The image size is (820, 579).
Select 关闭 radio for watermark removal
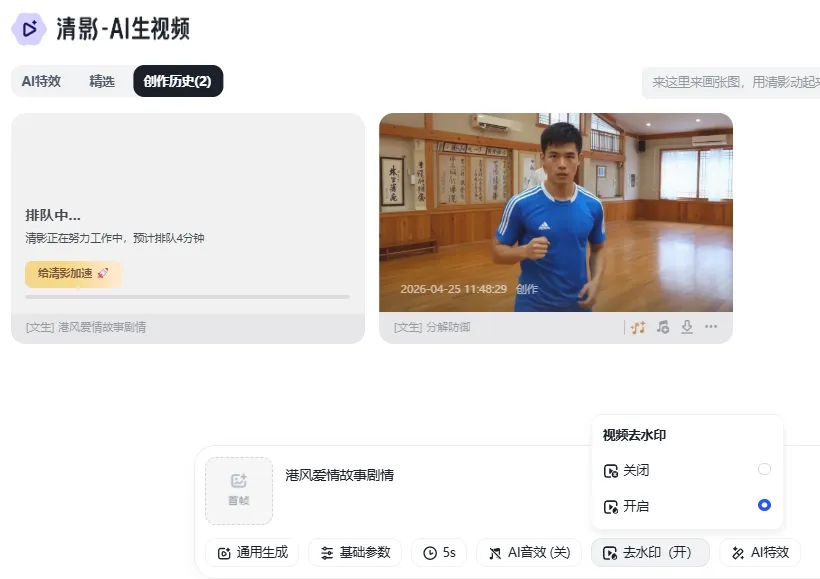coord(764,469)
